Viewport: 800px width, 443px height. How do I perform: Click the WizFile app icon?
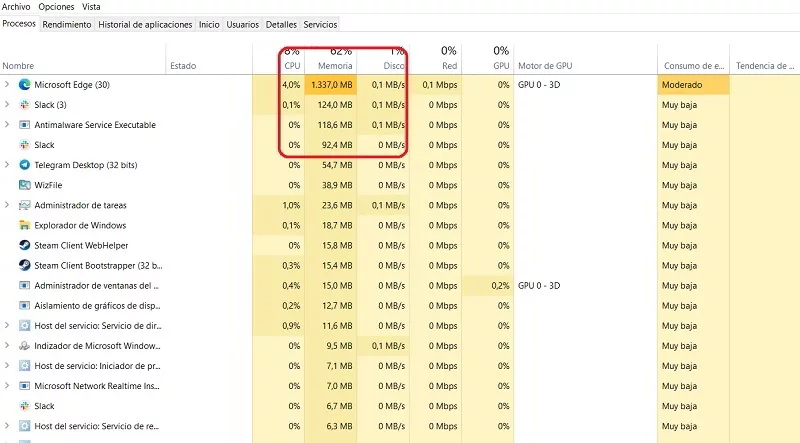coord(25,185)
